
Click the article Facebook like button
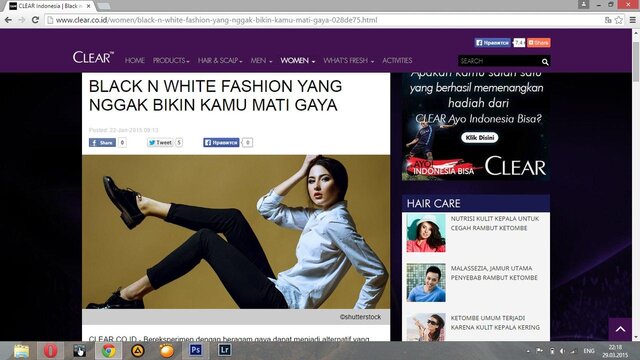pyautogui.click(x=221, y=142)
